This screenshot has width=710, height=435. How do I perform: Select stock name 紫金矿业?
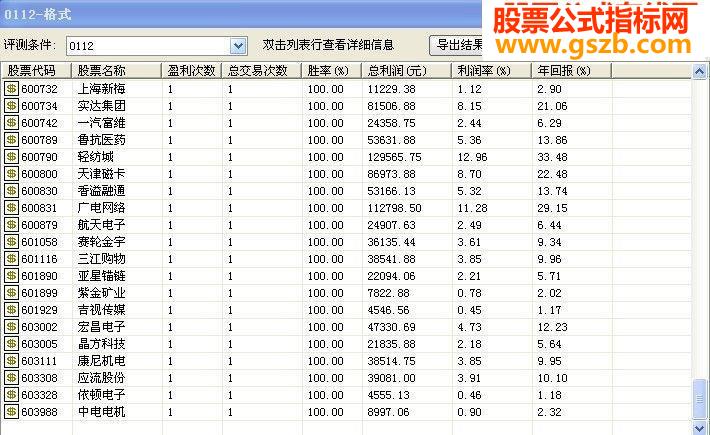coord(101,293)
